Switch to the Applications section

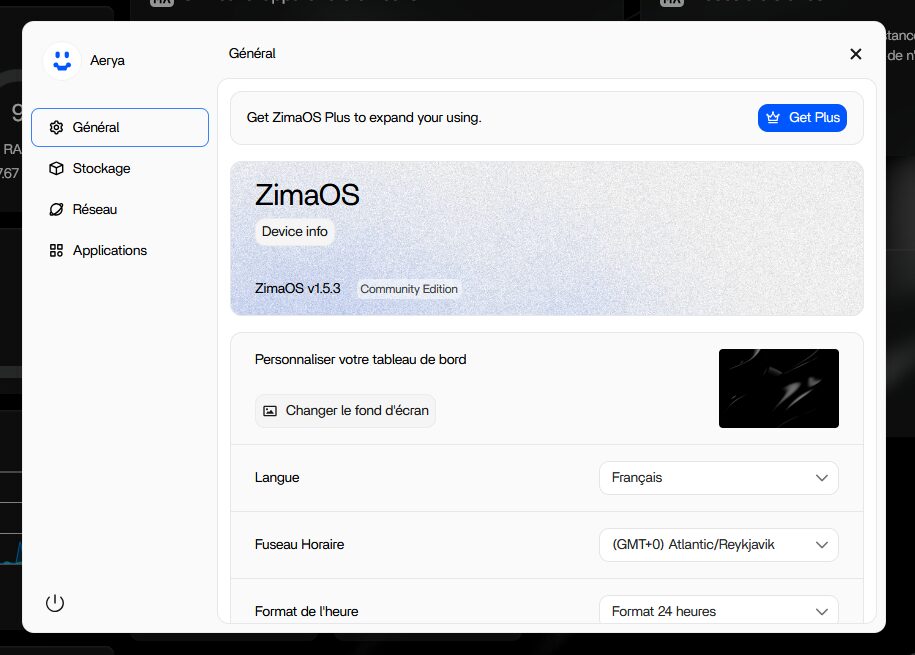tap(110, 250)
